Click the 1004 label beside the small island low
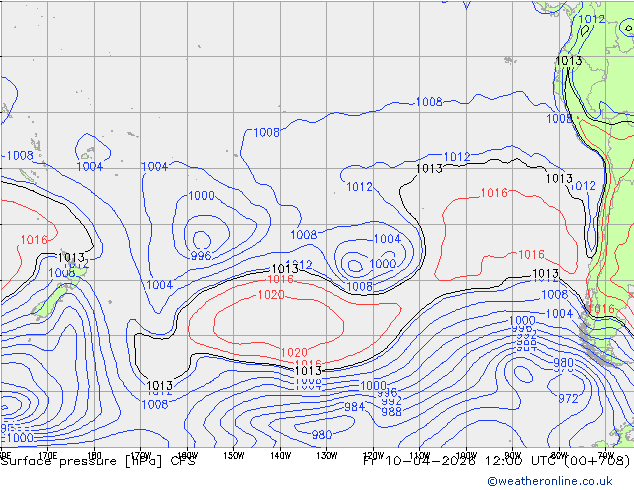Image resolution: width=634 pixels, height=490 pixels. (x=90, y=167)
